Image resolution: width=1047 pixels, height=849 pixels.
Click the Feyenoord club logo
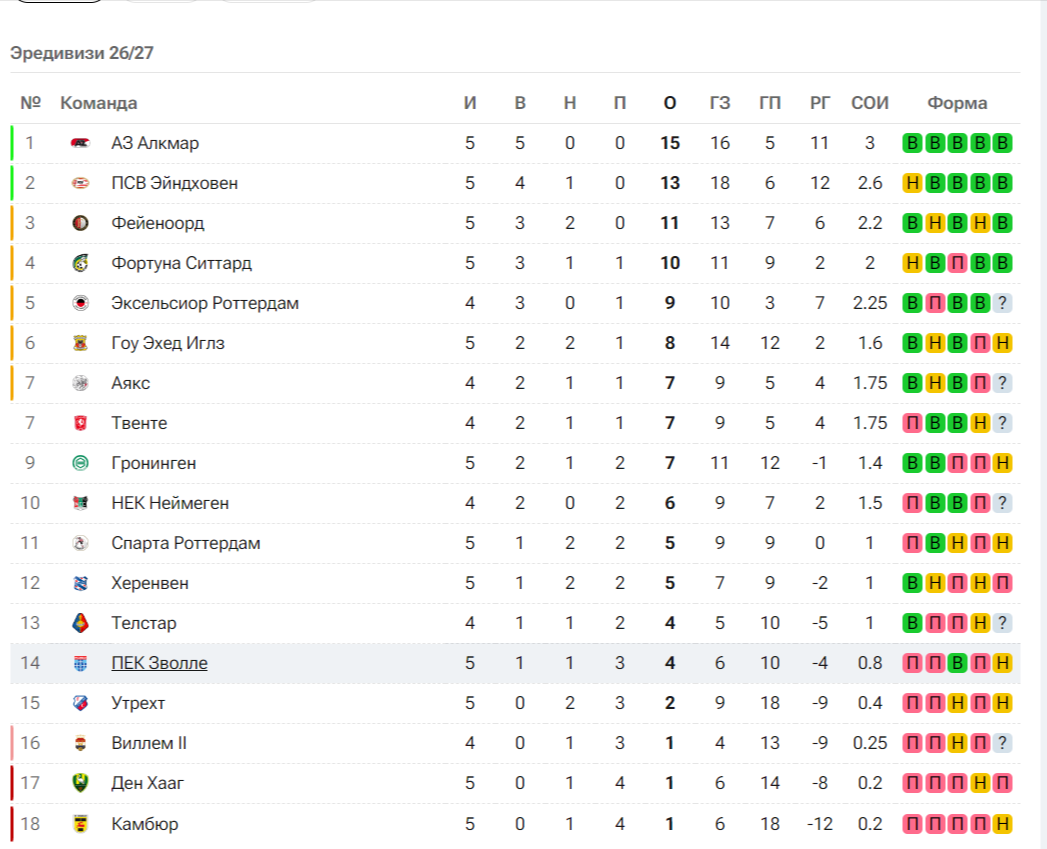tap(80, 223)
